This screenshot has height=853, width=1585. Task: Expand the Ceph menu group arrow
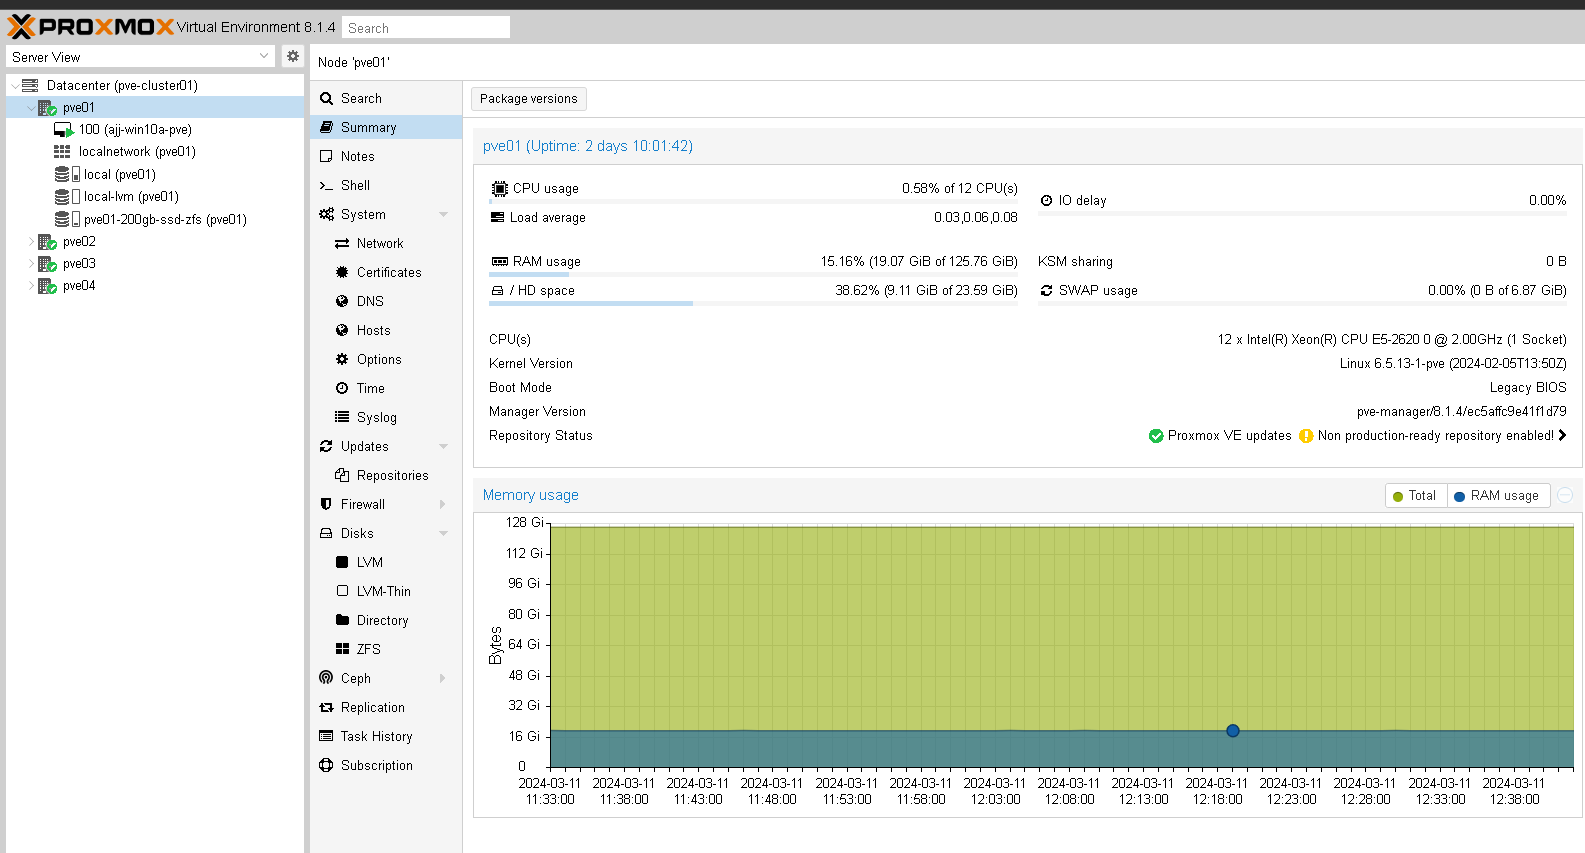tap(443, 679)
